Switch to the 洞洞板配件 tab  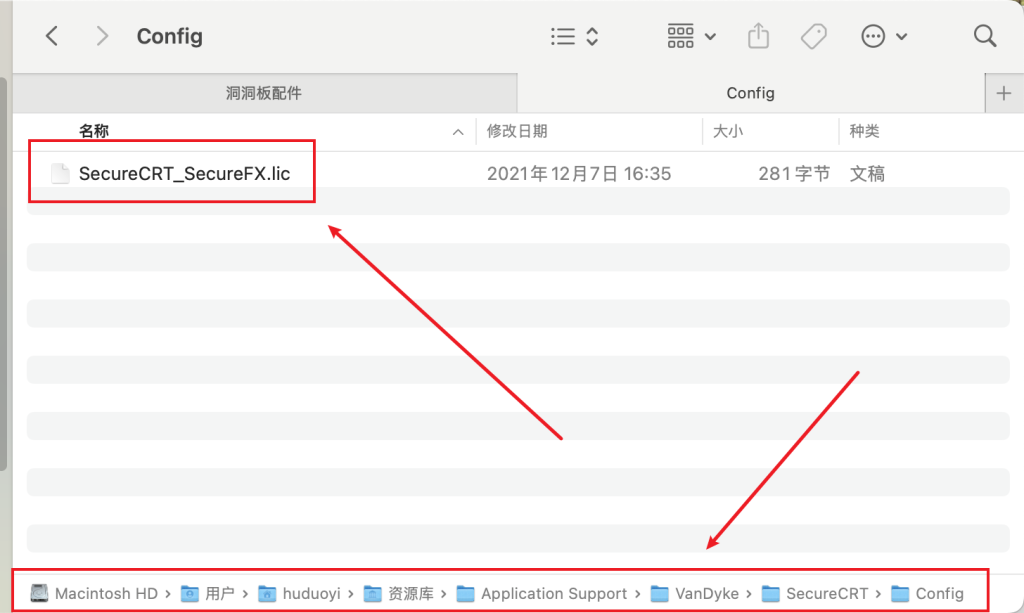[264, 93]
